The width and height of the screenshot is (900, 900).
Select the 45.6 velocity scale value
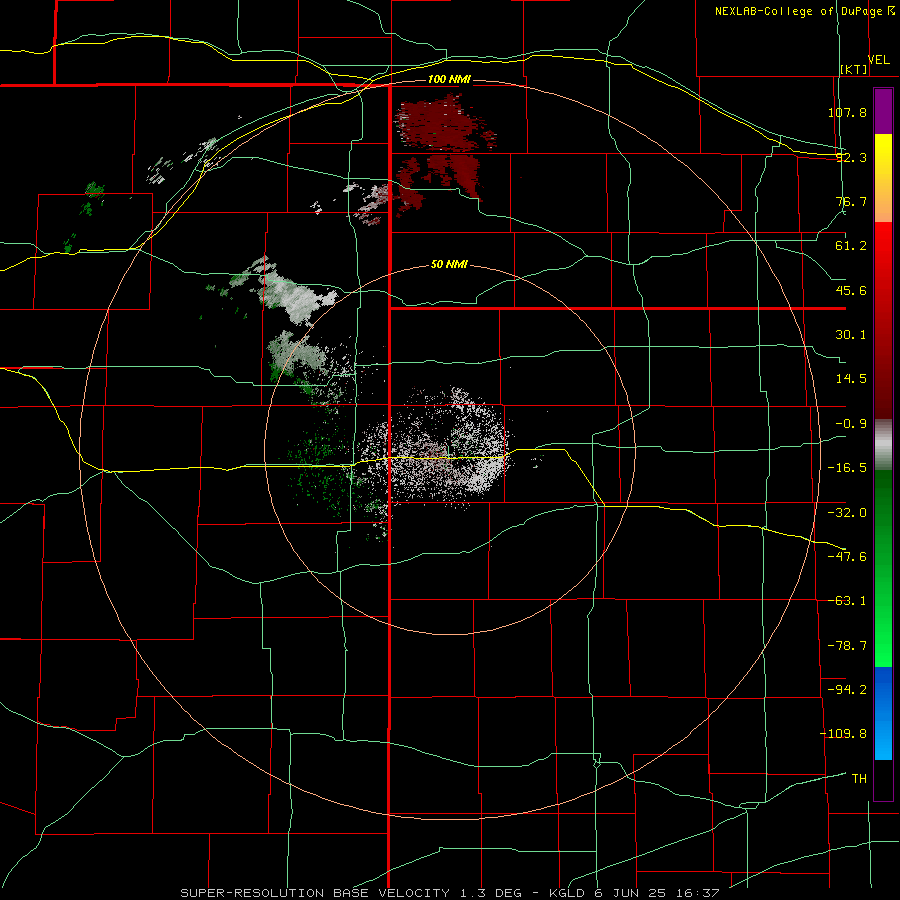pyautogui.click(x=851, y=290)
